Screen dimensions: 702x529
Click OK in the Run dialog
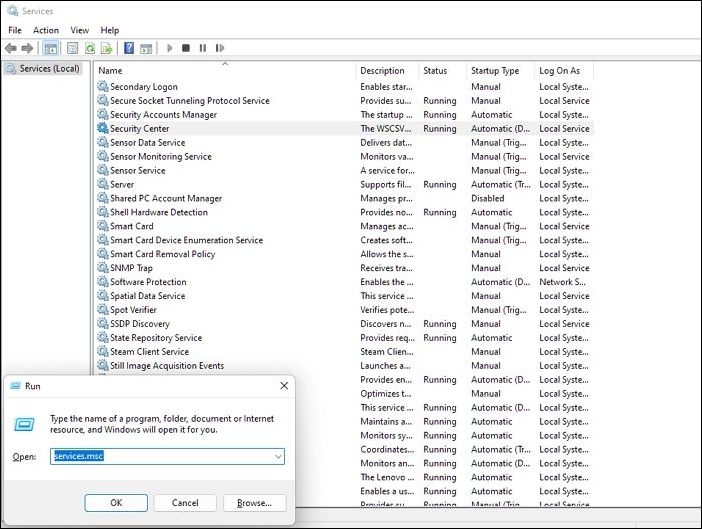point(116,503)
